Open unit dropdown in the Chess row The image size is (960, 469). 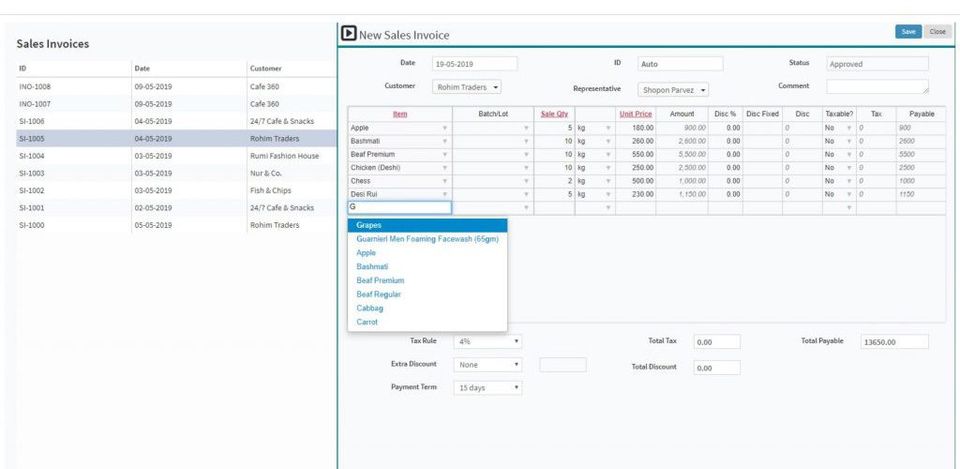[x=608, y=181]
